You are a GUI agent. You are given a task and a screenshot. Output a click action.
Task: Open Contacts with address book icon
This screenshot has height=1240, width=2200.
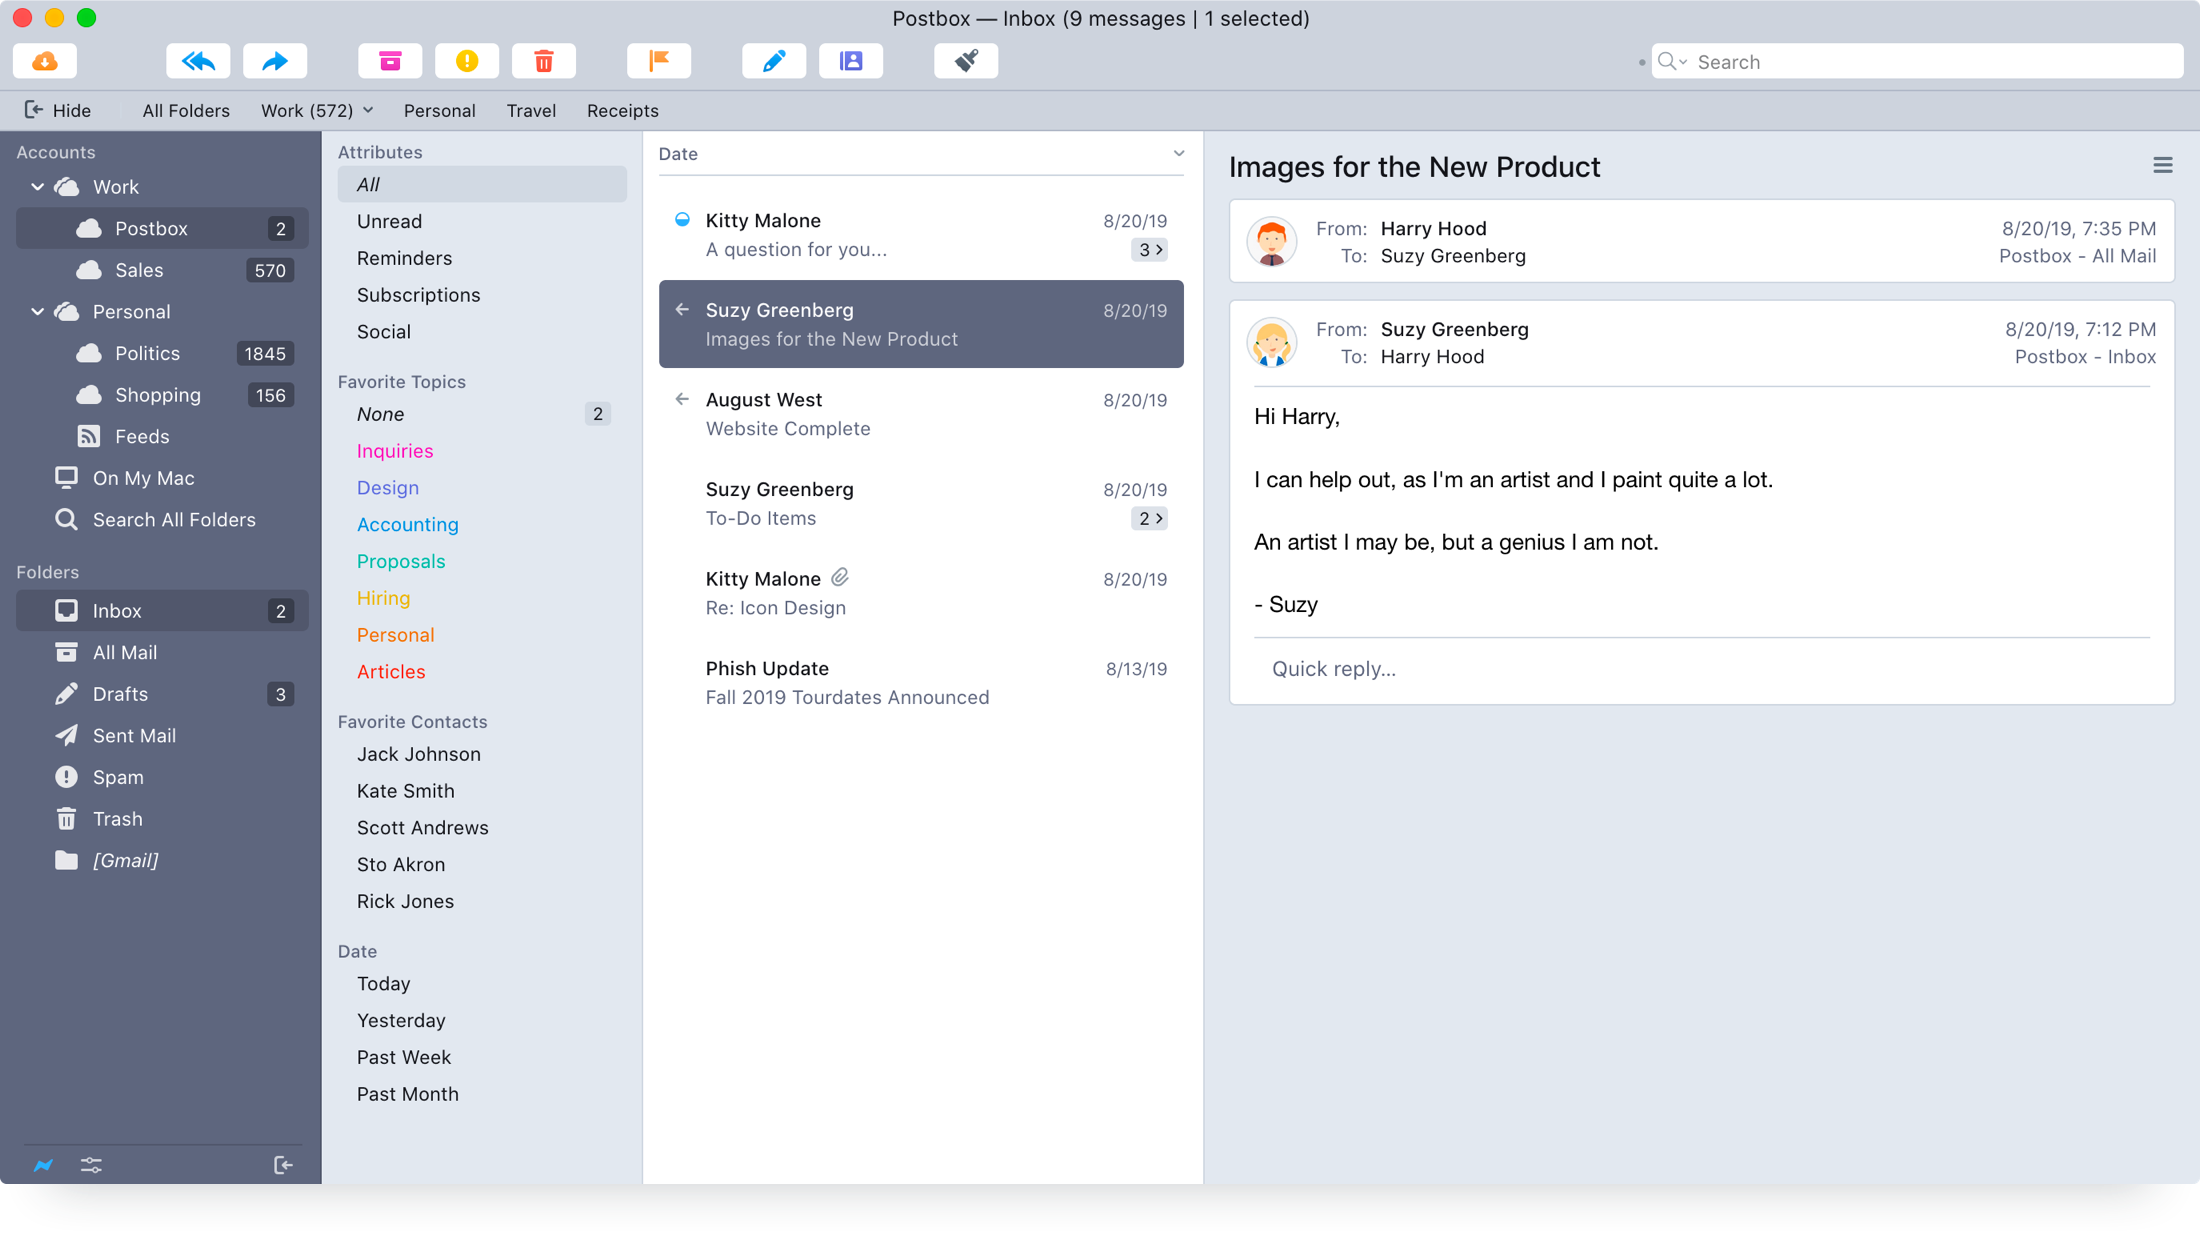(x=851, y=61)
